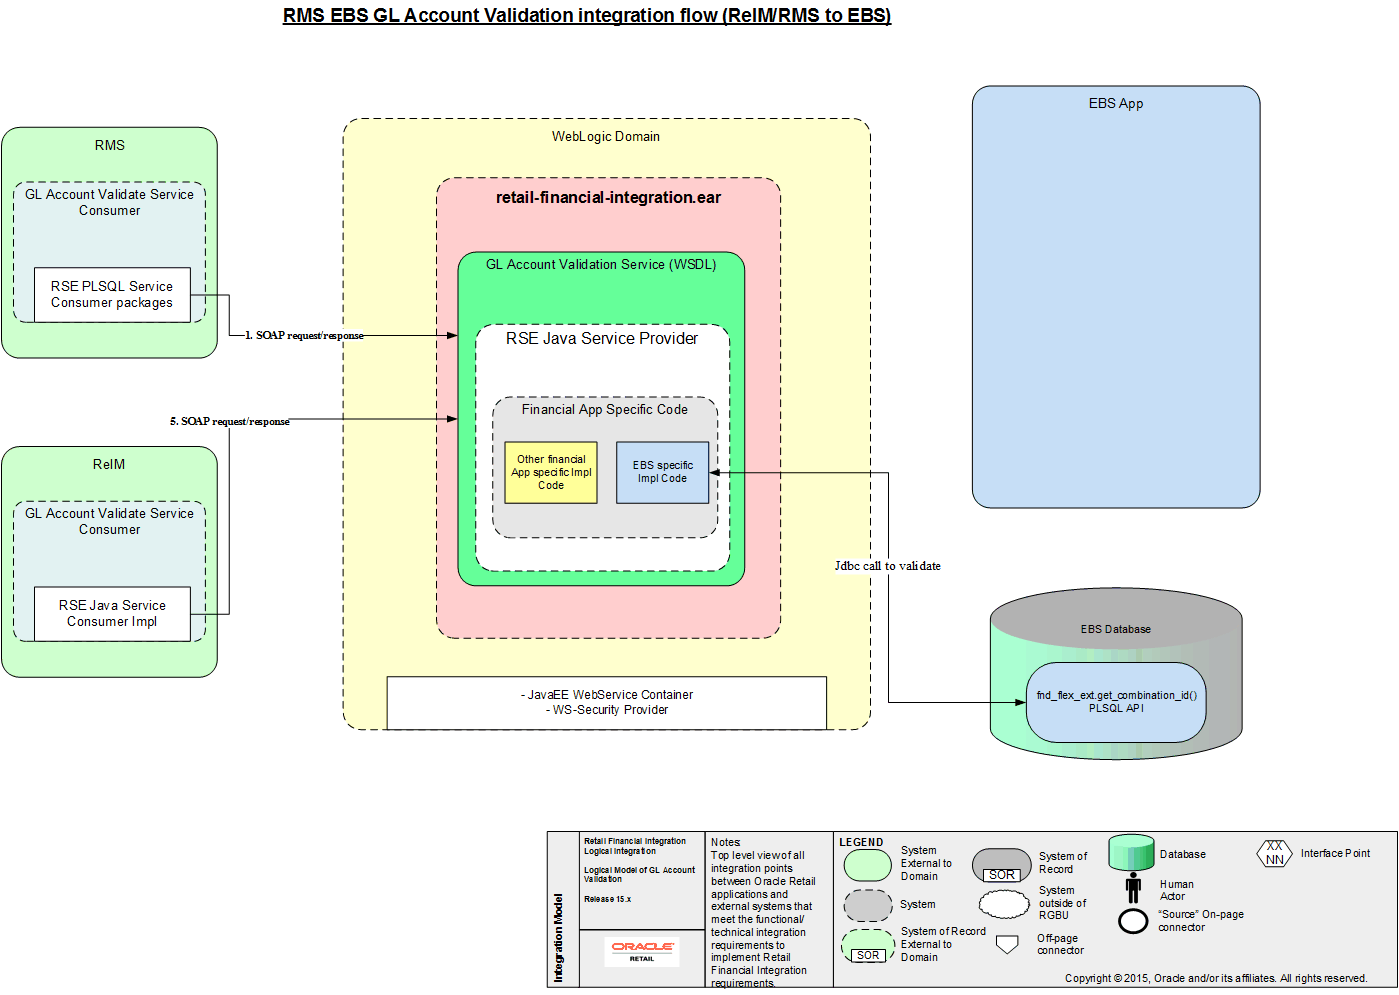Click the underlined diagram title text
The width and height of the screenshot is (1399, 995).
586,16
